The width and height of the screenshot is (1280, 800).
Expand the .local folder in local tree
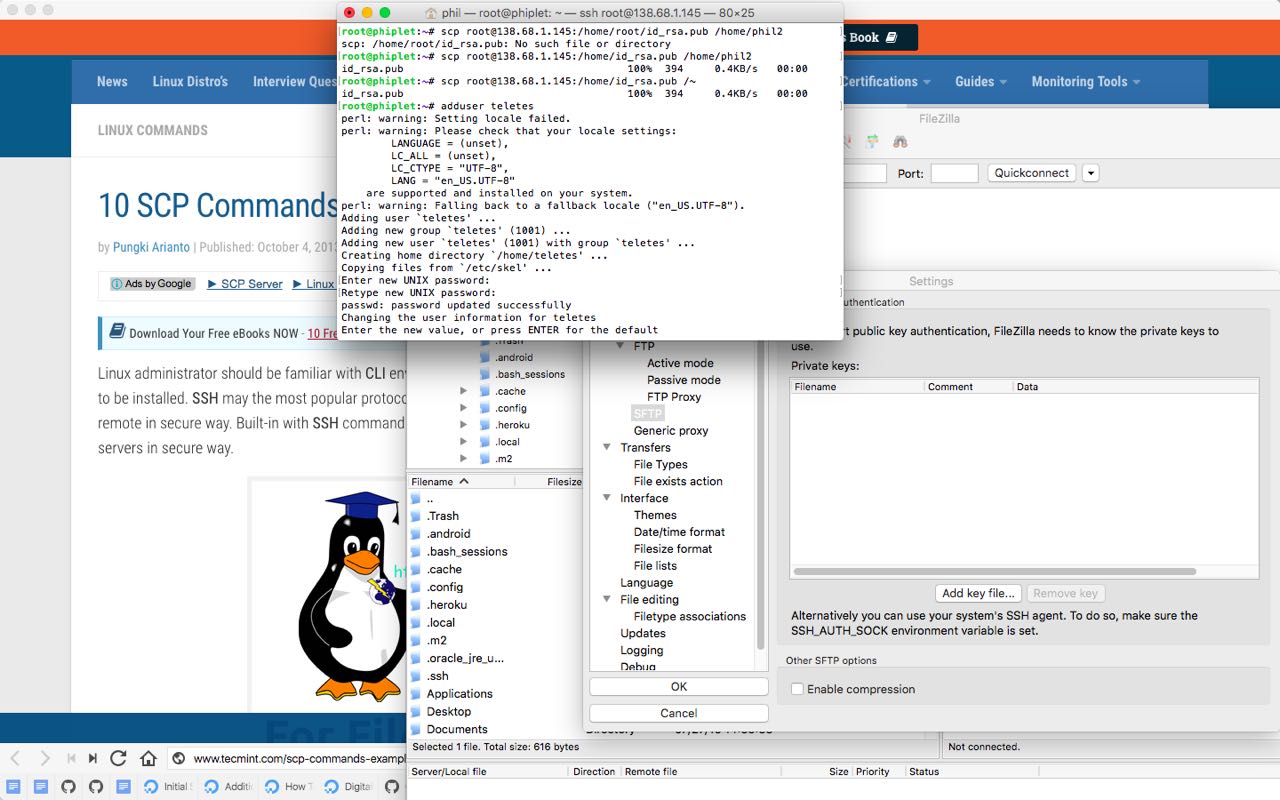pyautogui.click(x=463, y=442)
